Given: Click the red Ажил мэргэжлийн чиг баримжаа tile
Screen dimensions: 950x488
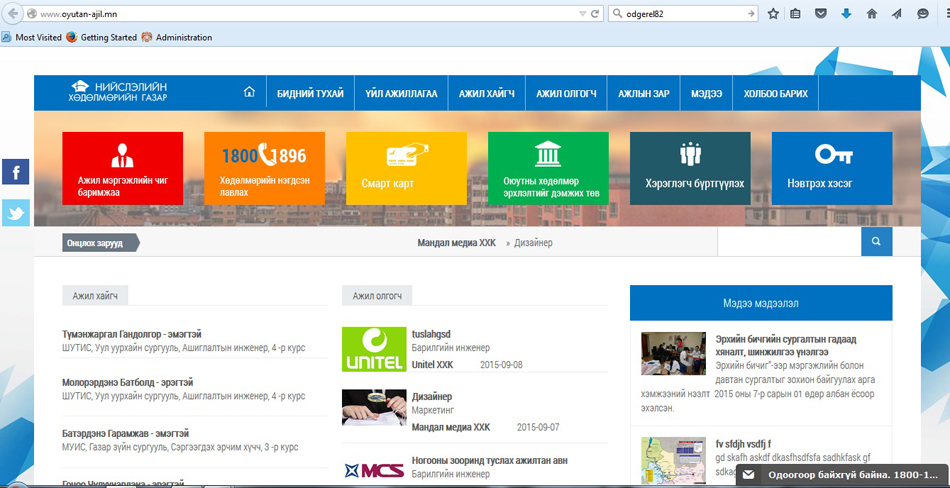Looking at the screenshot, I should tap(122, 168).
